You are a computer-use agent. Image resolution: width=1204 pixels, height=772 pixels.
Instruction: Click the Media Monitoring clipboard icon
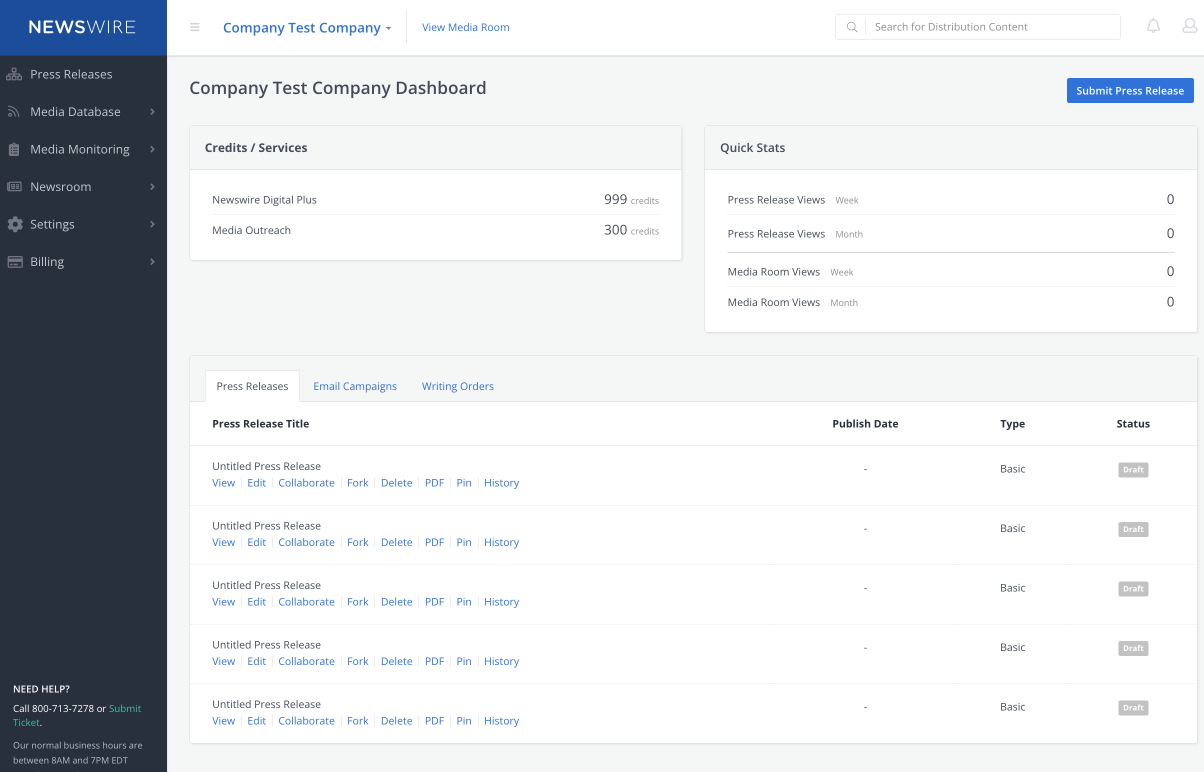pyautogui.click(x=14, y=149)
